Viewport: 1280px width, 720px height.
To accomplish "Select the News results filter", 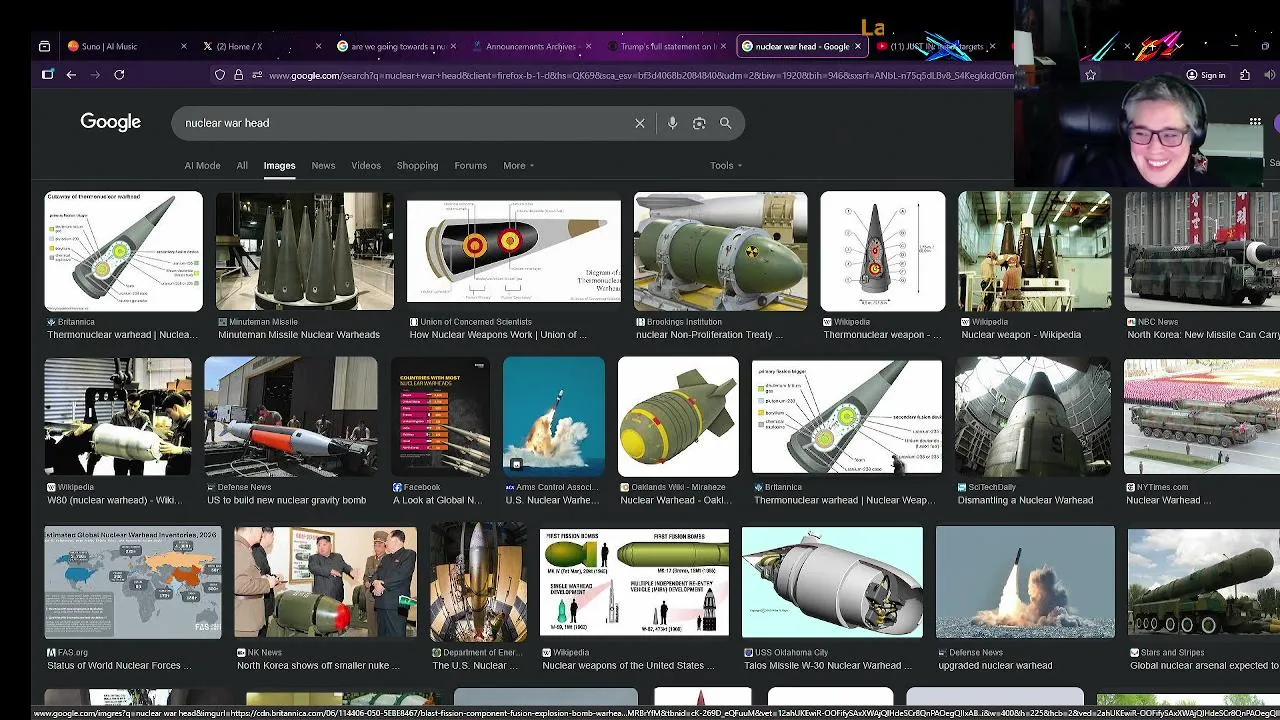I will tap(323, 166).
